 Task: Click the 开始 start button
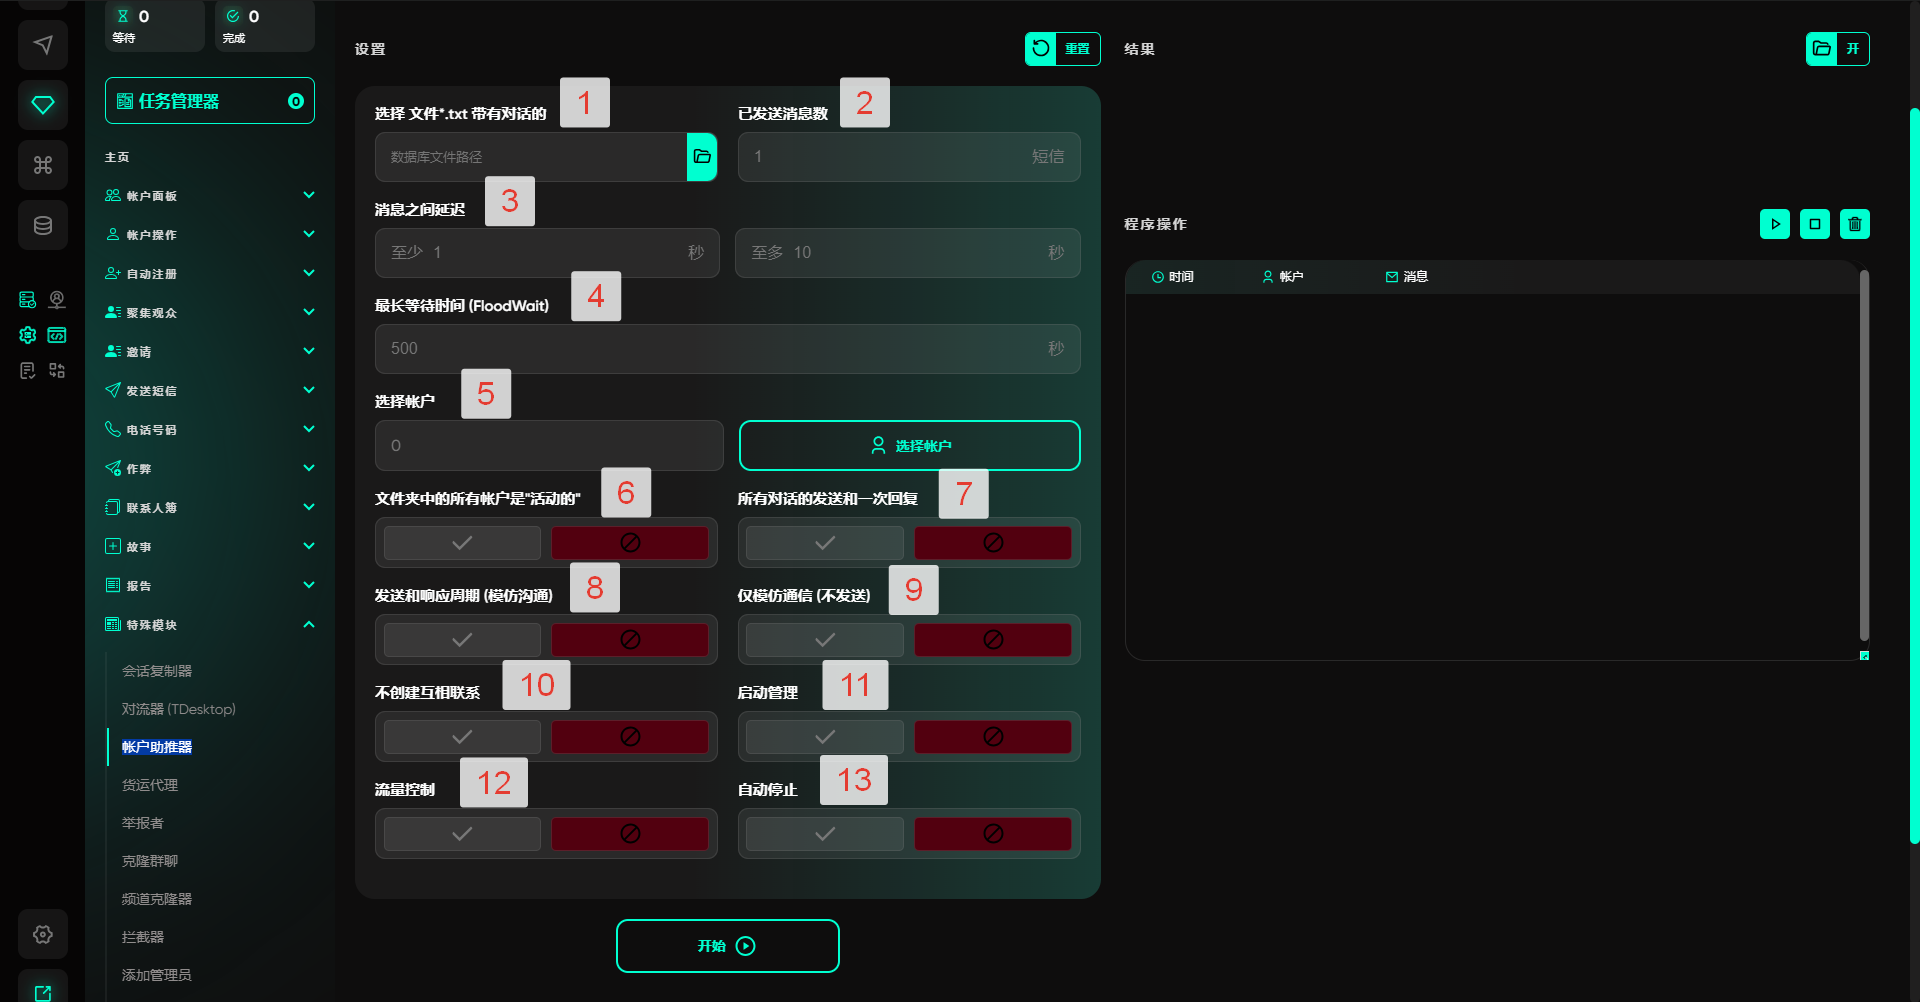coord(727,946)
